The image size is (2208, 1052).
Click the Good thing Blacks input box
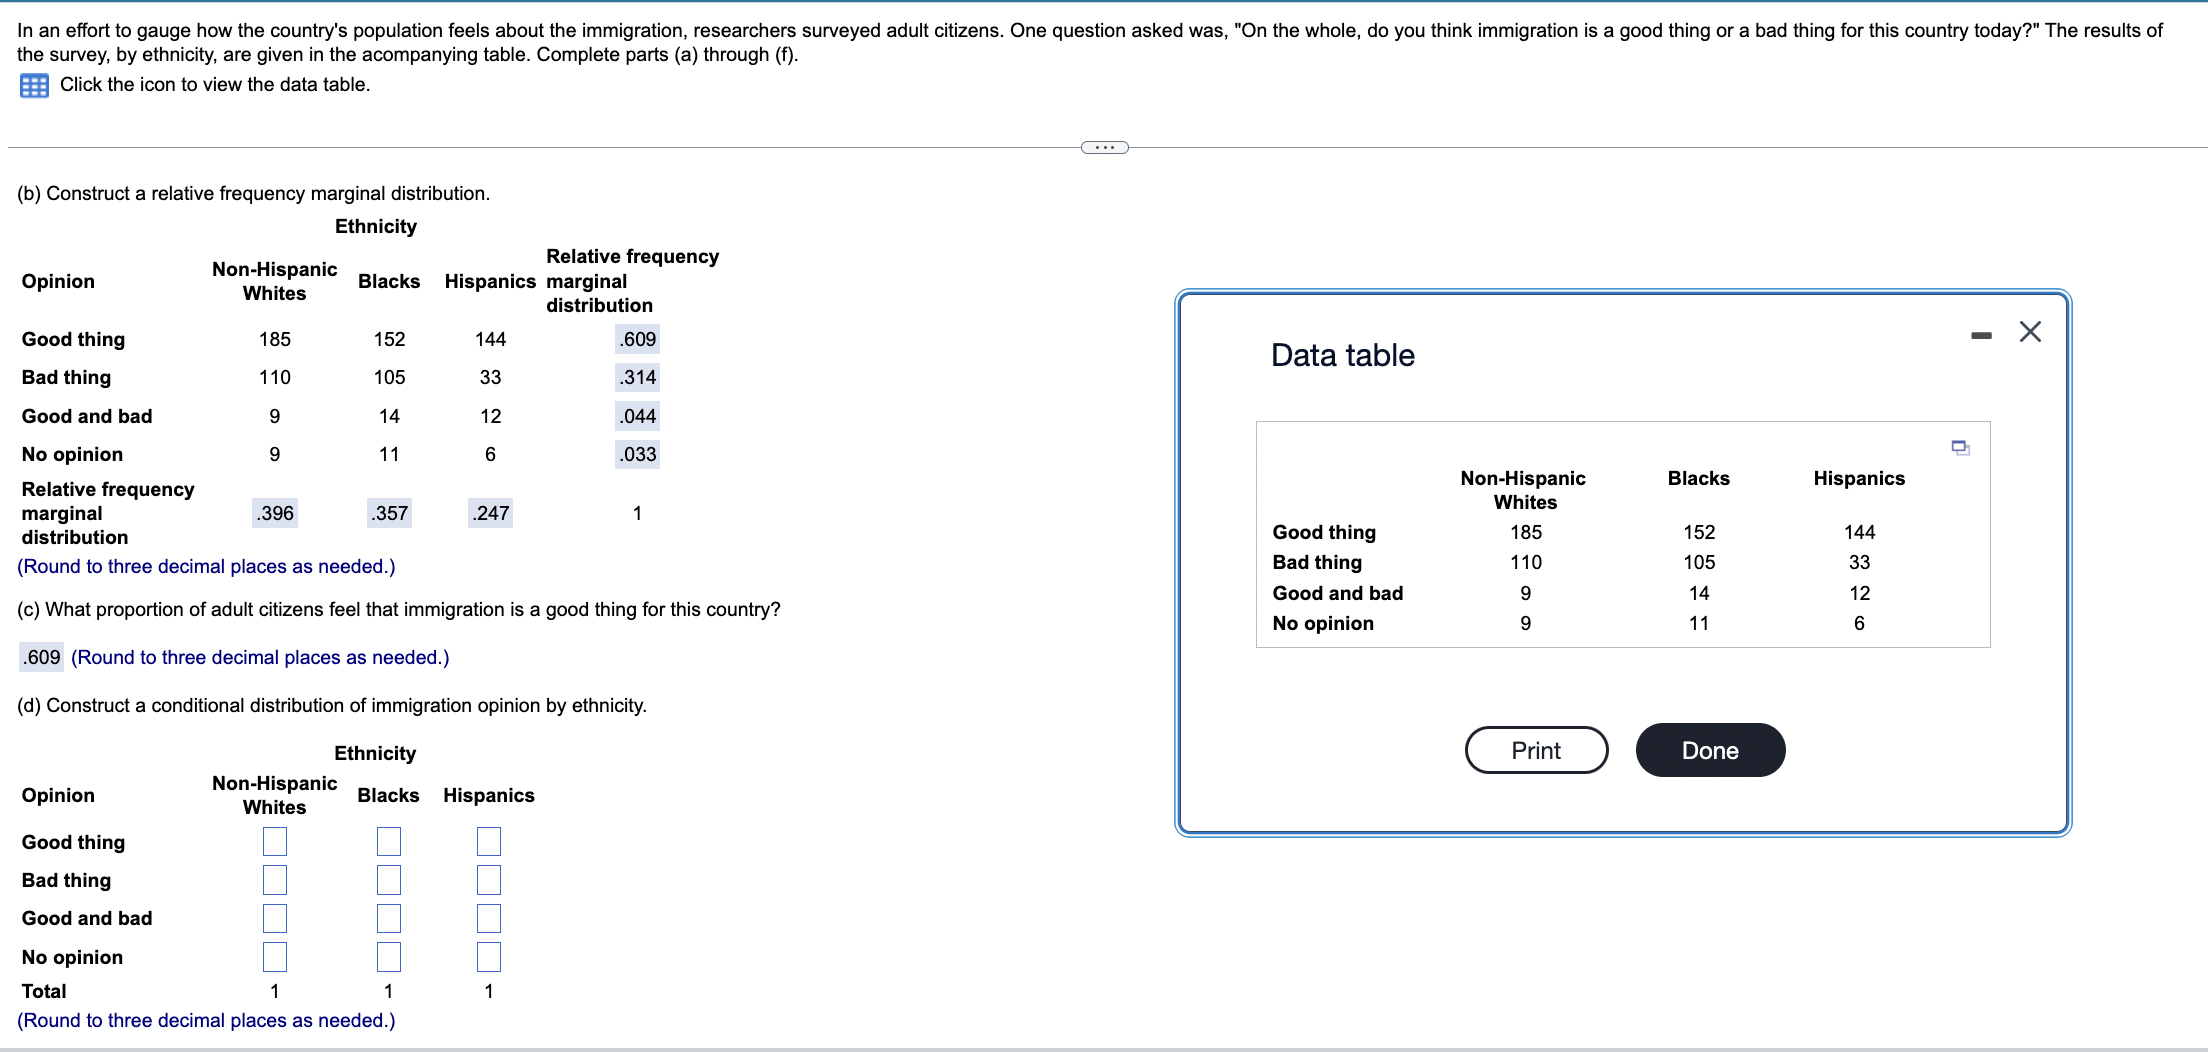tap(388, 841)
